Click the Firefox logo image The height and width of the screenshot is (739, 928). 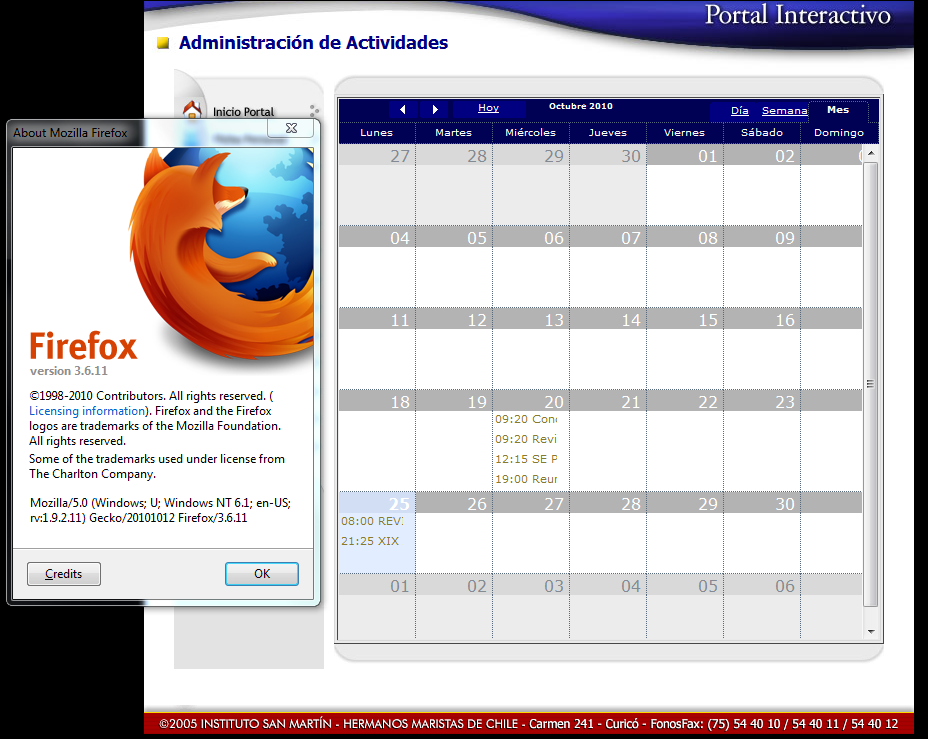coord(223,254)
